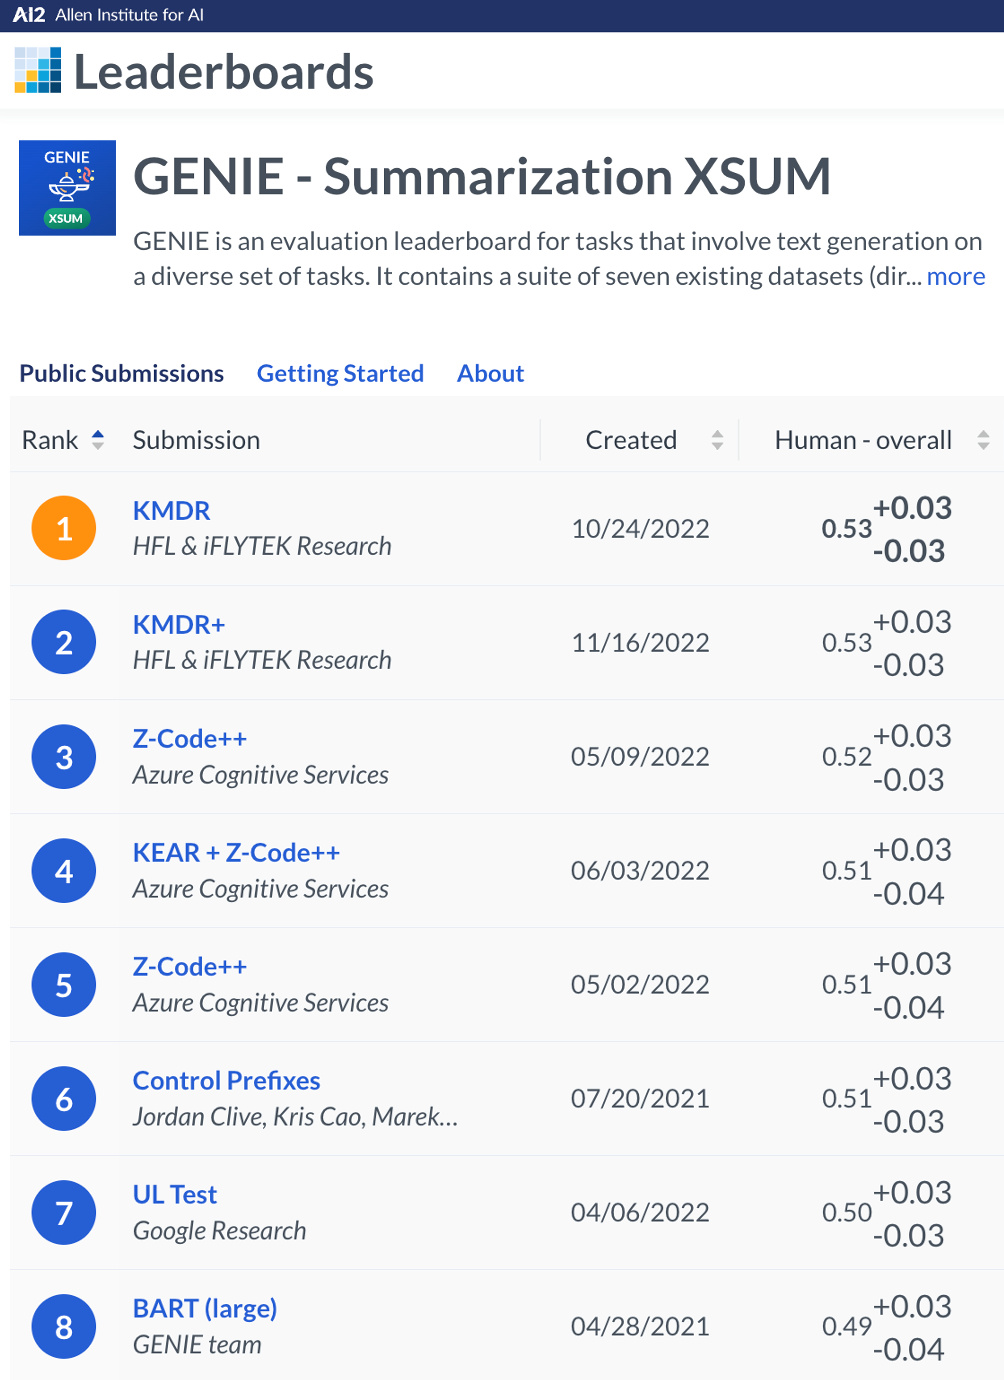Switch to the Getting Started tab
Image resolution: width=1004 pixels, height=1380 pixels.
pyautogui.click(x=340, y=373)
